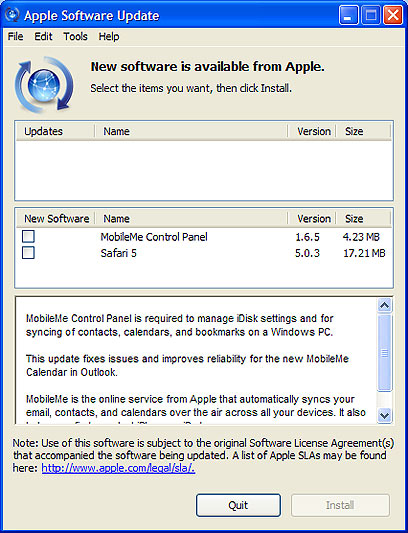The image size is (408, 533).
Task: Open the apple.com/legal/sla link
Action: point(118,468)
